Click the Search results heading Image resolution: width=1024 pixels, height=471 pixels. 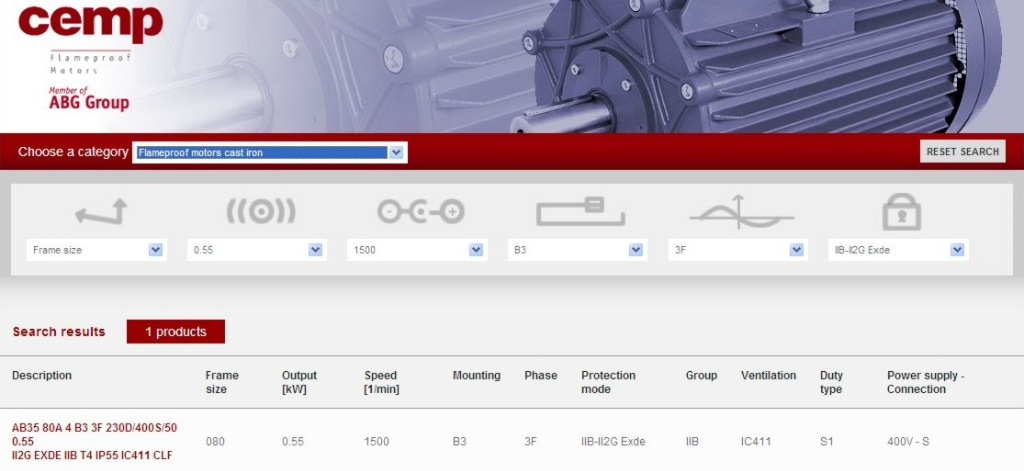click(x=59, y=331)
